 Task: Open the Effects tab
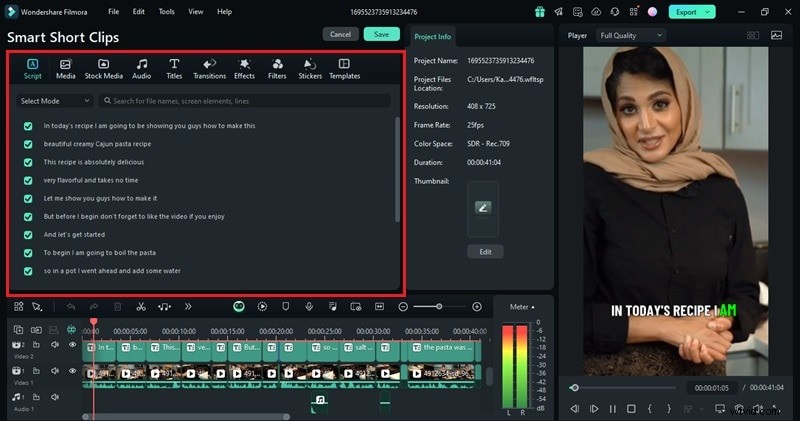tap(244, 69)
